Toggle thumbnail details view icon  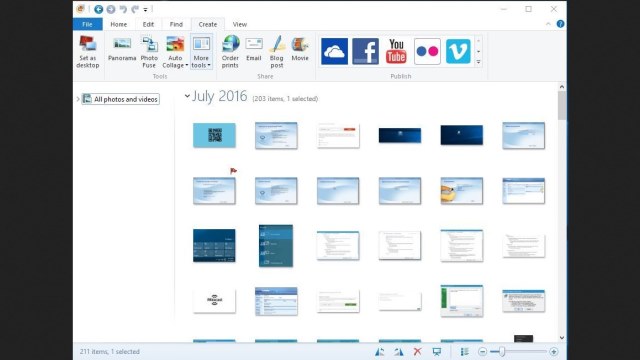point(464,351)
